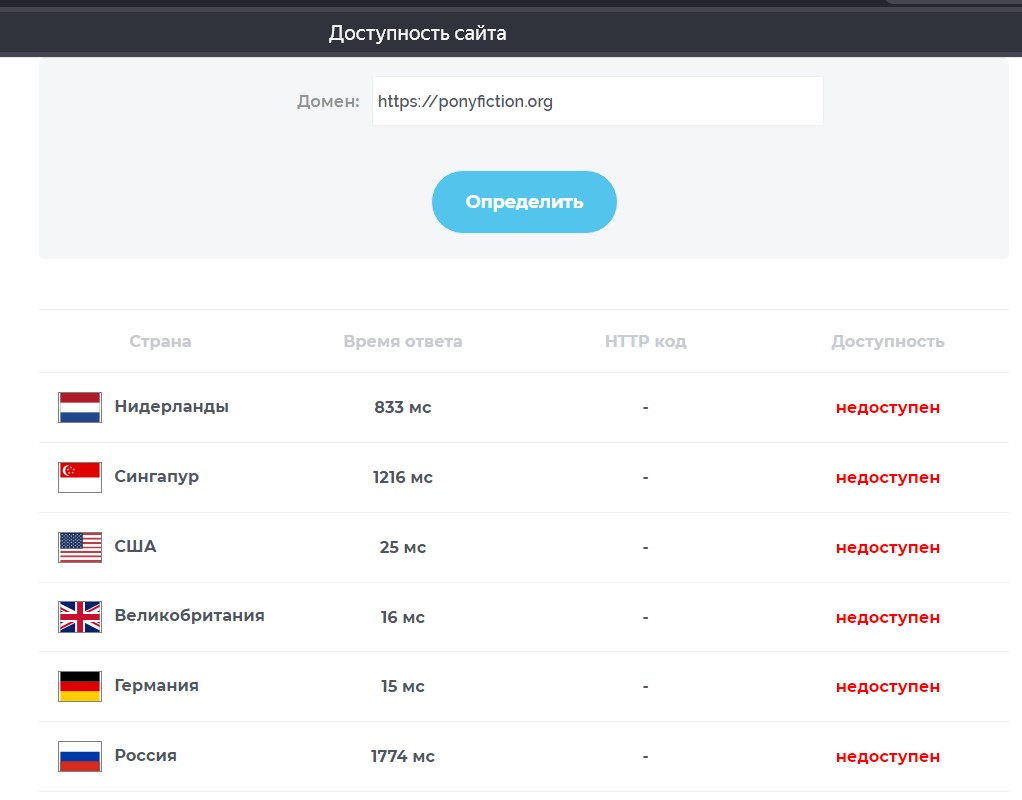Click the 25 мс response time
The image size is (1022, 800).
(402, 547)
